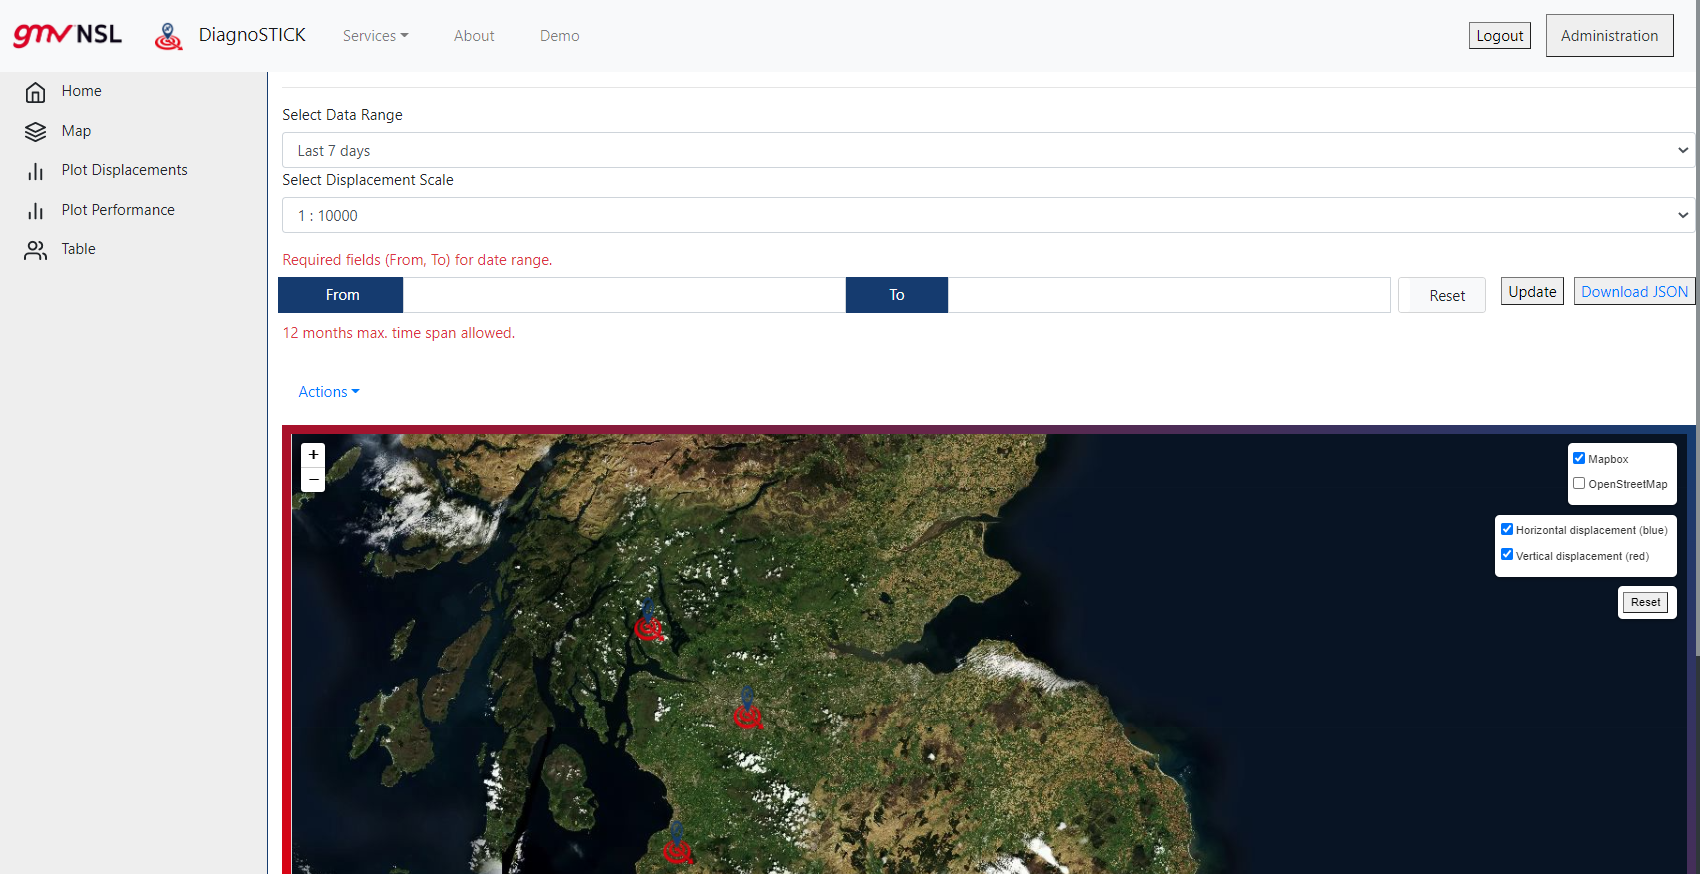Enable the OpenStreetMap base layer checkbox

[1579, 483]
